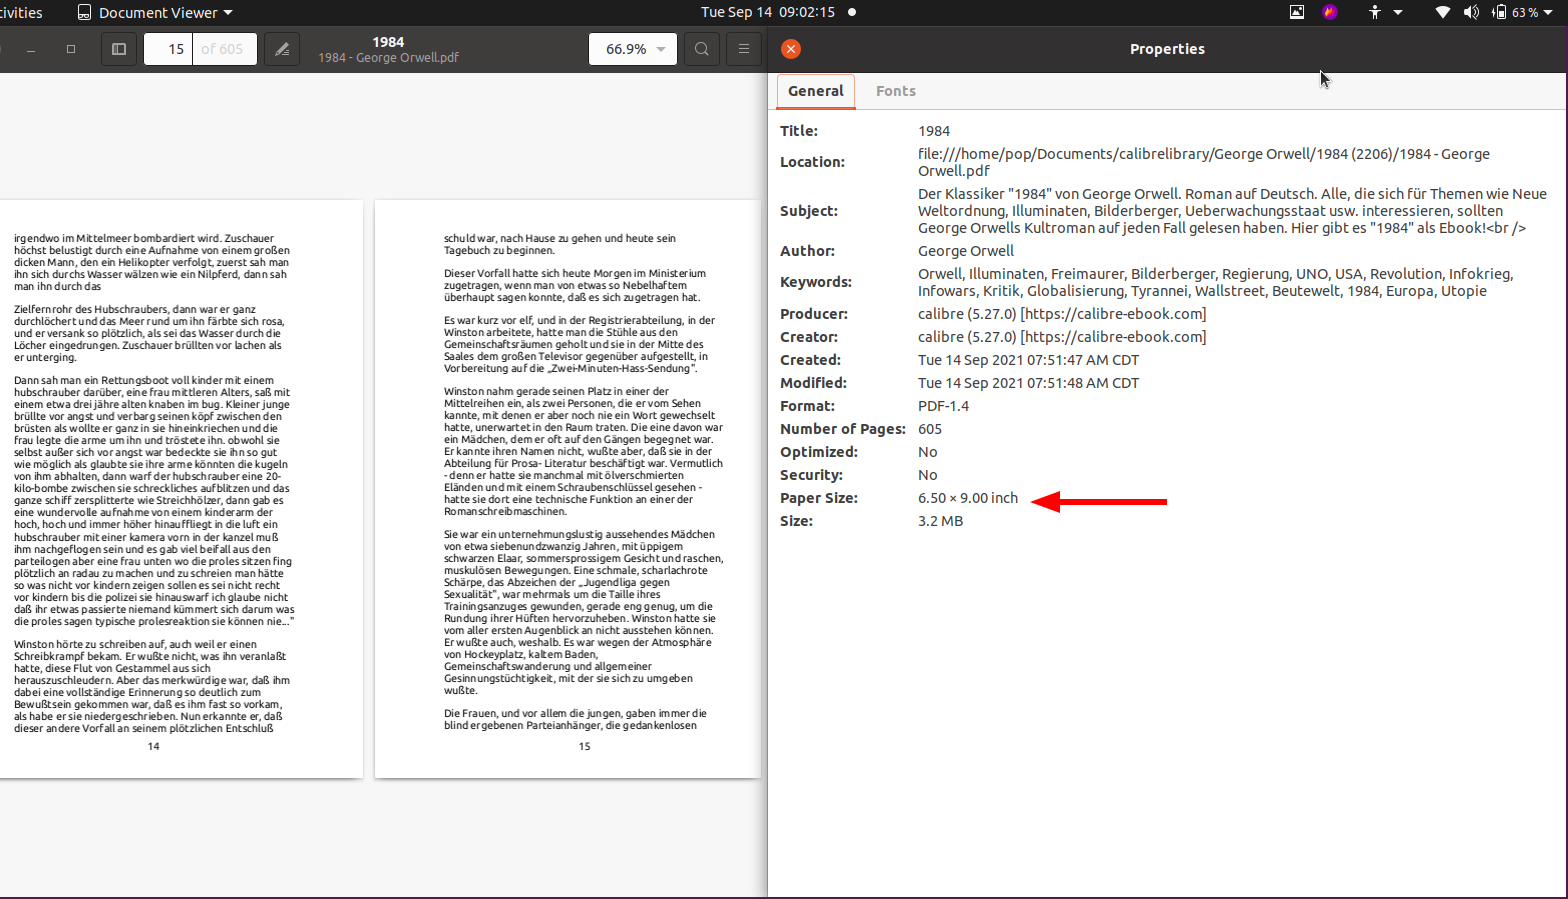The height and width of the screenshot is (899, 1568).
Task: Click the document page numbered 15
Action: [568, 489]
